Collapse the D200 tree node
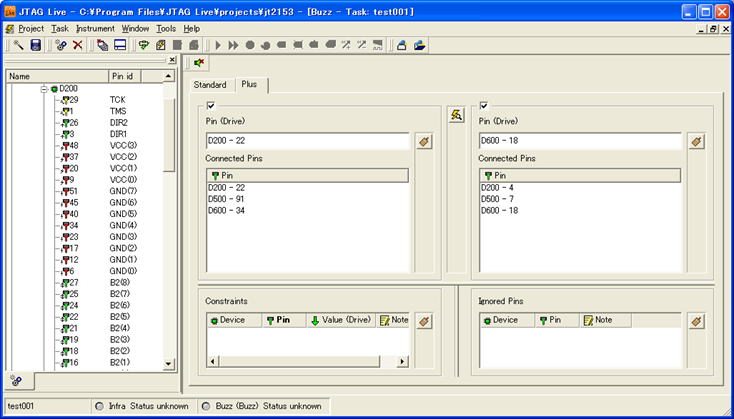734x419 pixels. click(x=44, y=88)
